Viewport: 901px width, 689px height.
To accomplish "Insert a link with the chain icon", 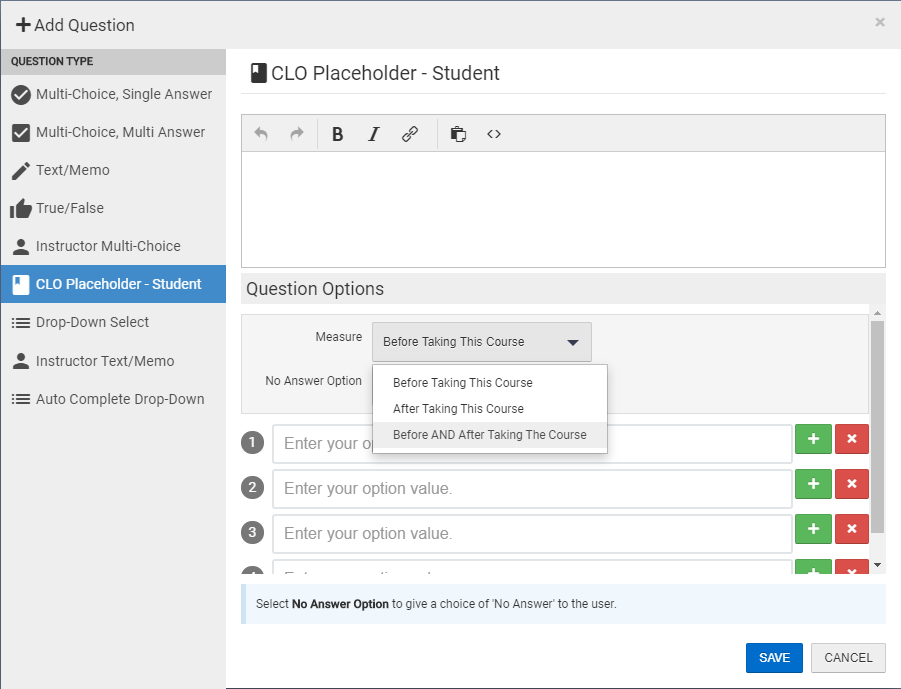I will coord(410,134).
